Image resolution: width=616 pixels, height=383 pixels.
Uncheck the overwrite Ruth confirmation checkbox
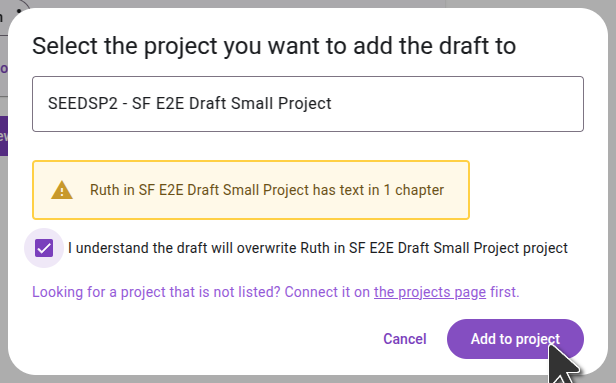[x=44, y=248]
